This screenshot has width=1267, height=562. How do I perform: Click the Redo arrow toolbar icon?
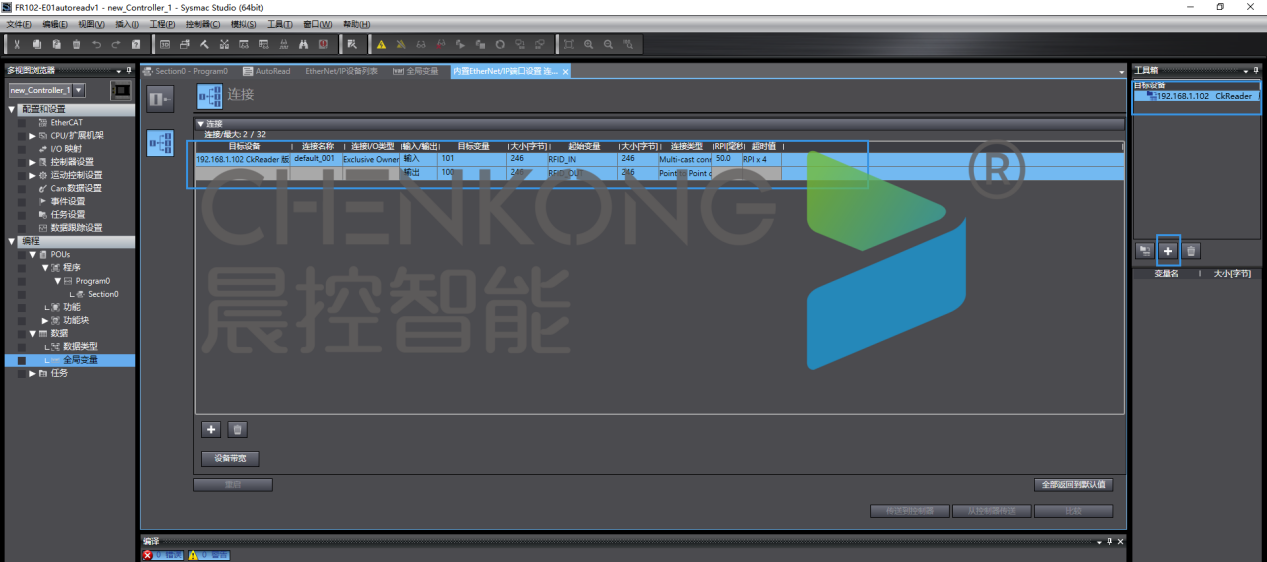click(x=116, y=44)
